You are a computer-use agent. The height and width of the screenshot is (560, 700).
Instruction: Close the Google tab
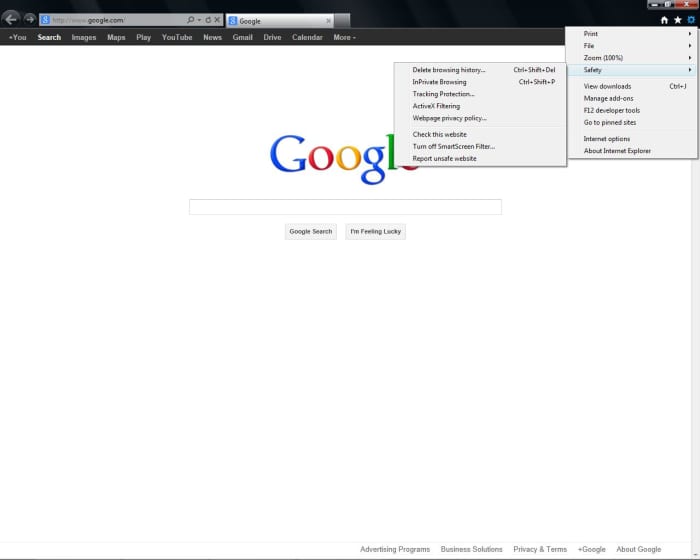(x=329, y=21)
